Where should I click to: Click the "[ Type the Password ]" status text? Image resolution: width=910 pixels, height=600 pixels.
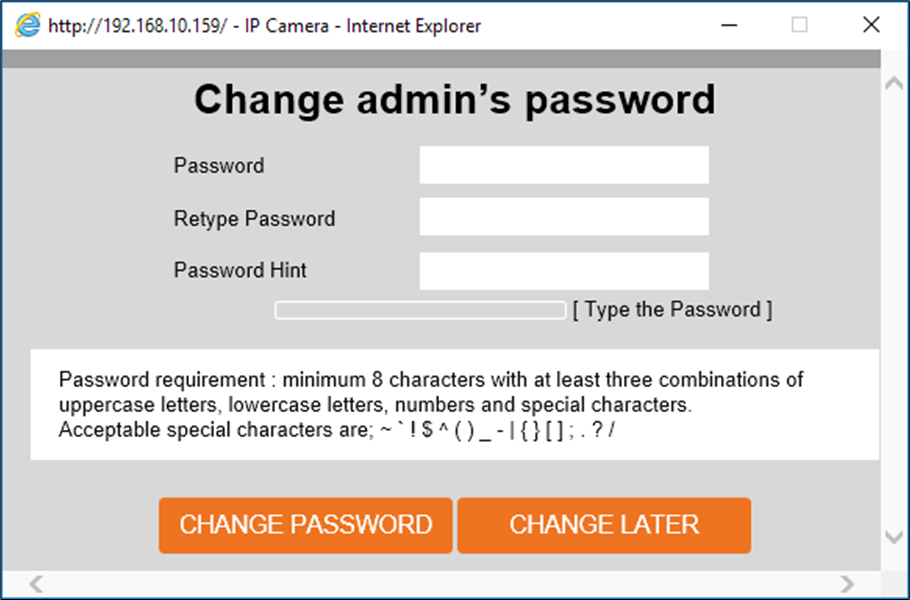pos(672,310)
